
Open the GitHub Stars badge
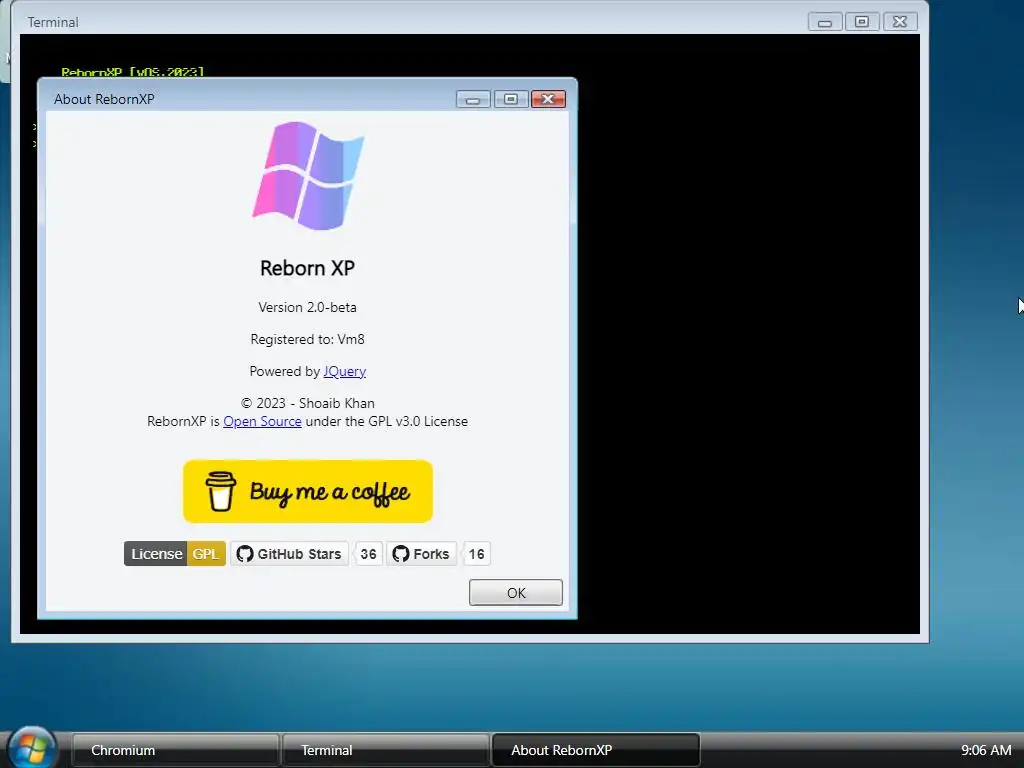click(289, 554)
